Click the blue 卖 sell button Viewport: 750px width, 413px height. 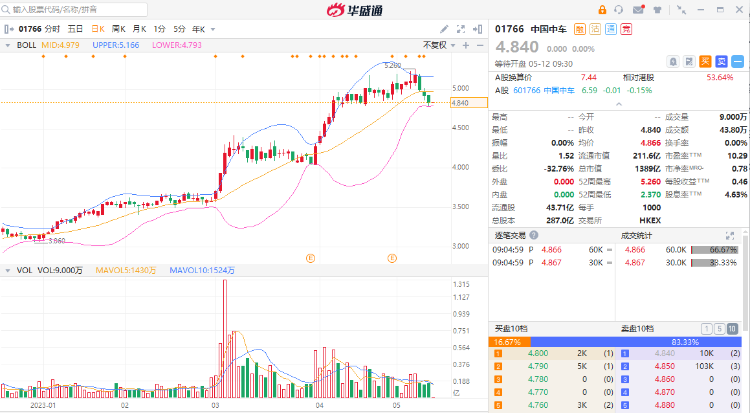tap(721, 61)
